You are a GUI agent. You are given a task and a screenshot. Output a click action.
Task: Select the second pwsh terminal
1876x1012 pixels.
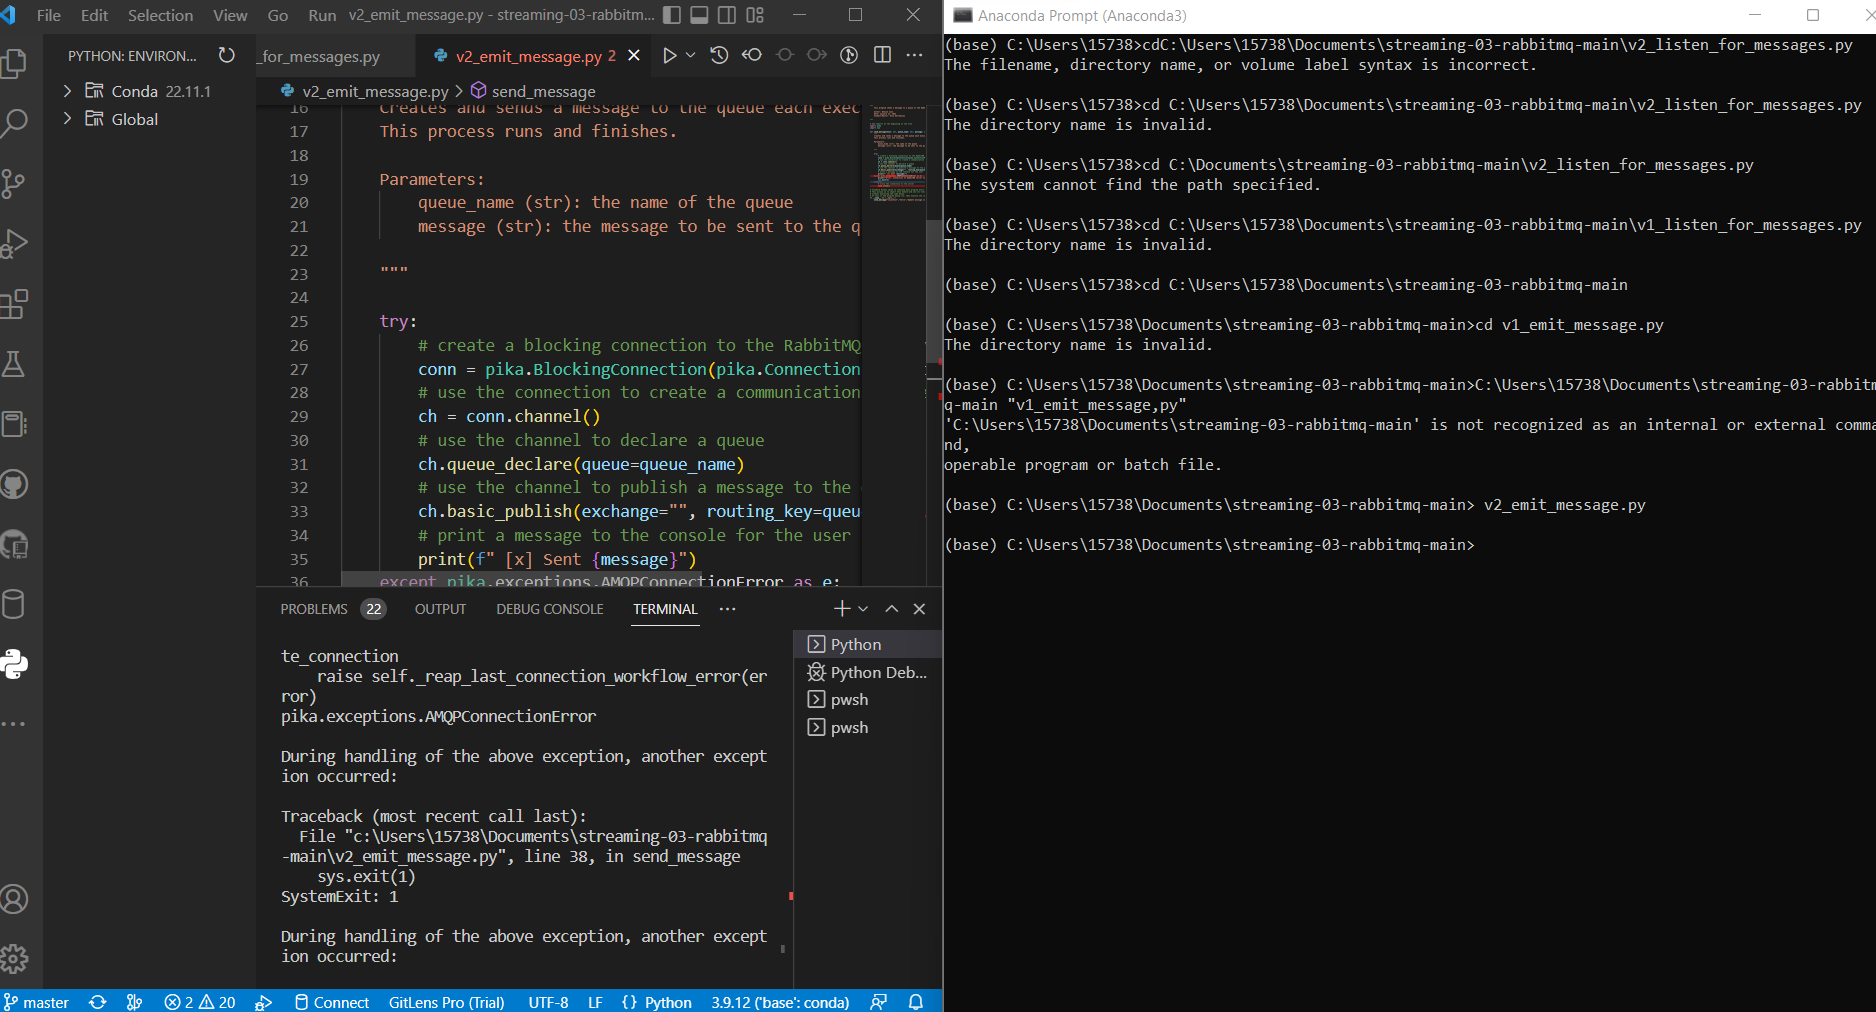pyautogui.click(x=868, y=727)
